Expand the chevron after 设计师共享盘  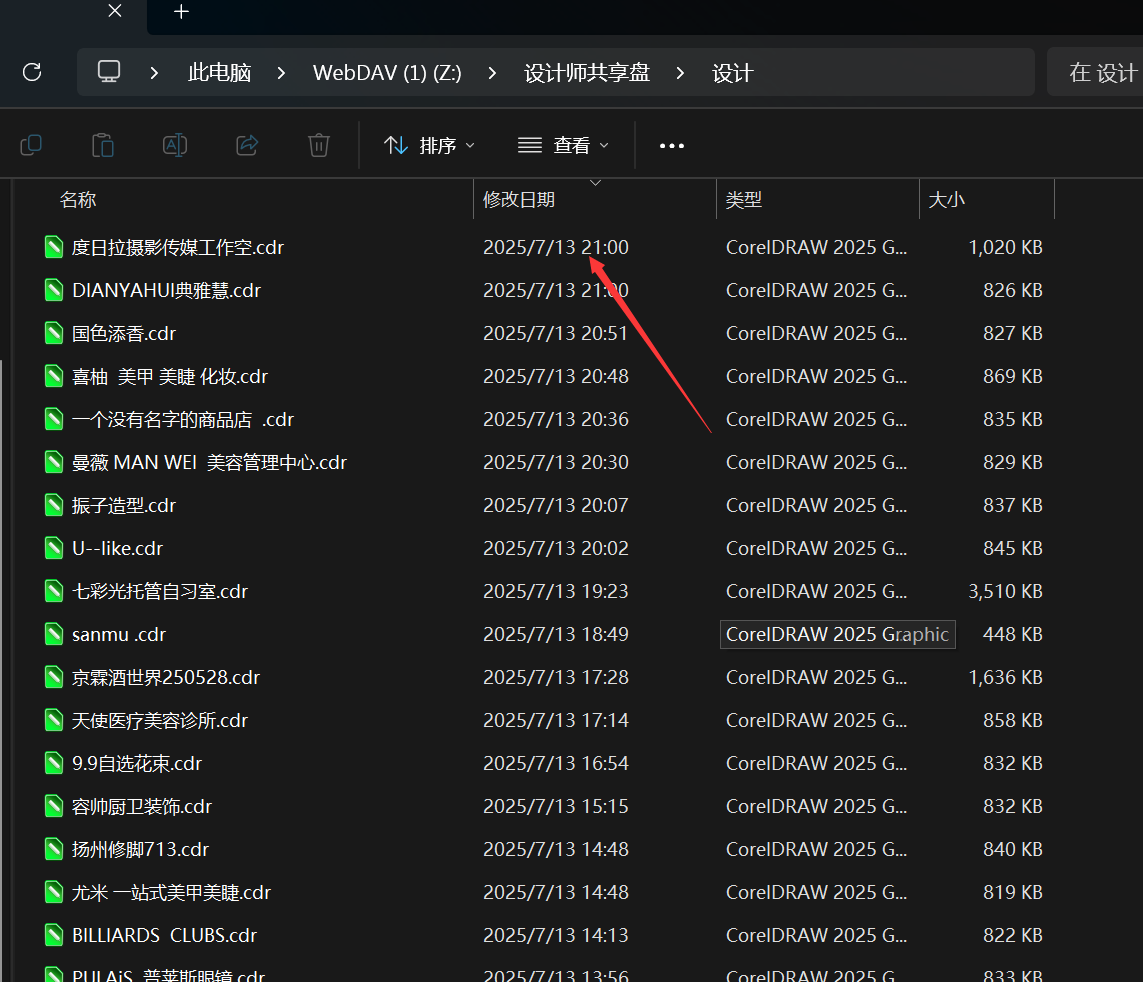pyautogui.click(x=680, y=73)
